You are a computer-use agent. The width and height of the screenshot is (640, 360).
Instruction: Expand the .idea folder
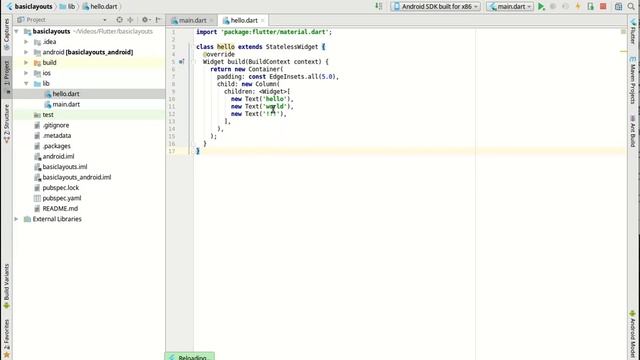26,42
